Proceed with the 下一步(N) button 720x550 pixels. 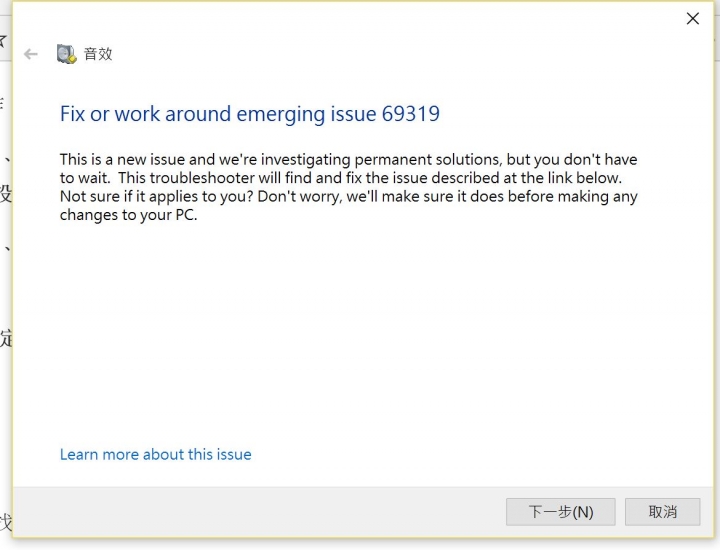561,511
